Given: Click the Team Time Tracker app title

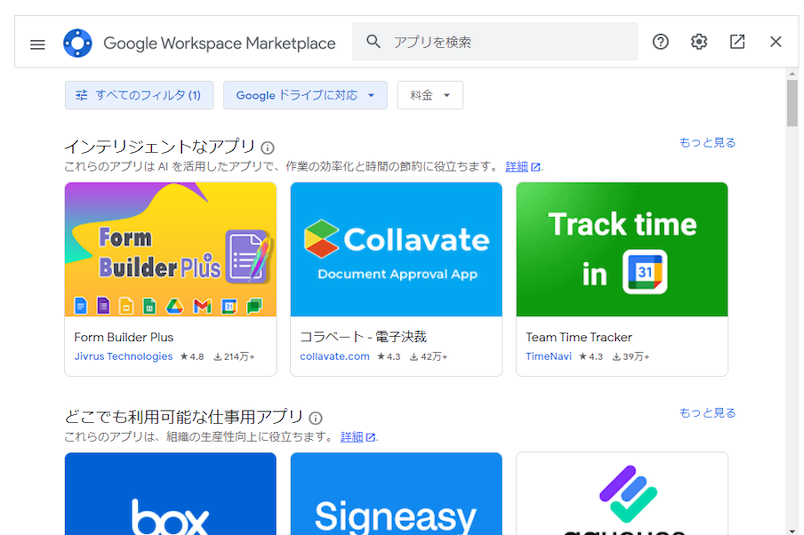Looking at the screenshot, I should 578,337.
